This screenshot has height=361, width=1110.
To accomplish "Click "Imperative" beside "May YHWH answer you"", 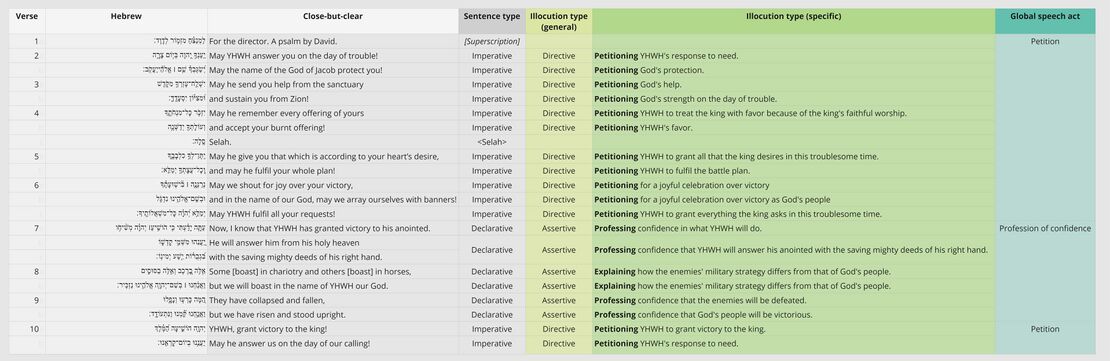I will [491, 56].
